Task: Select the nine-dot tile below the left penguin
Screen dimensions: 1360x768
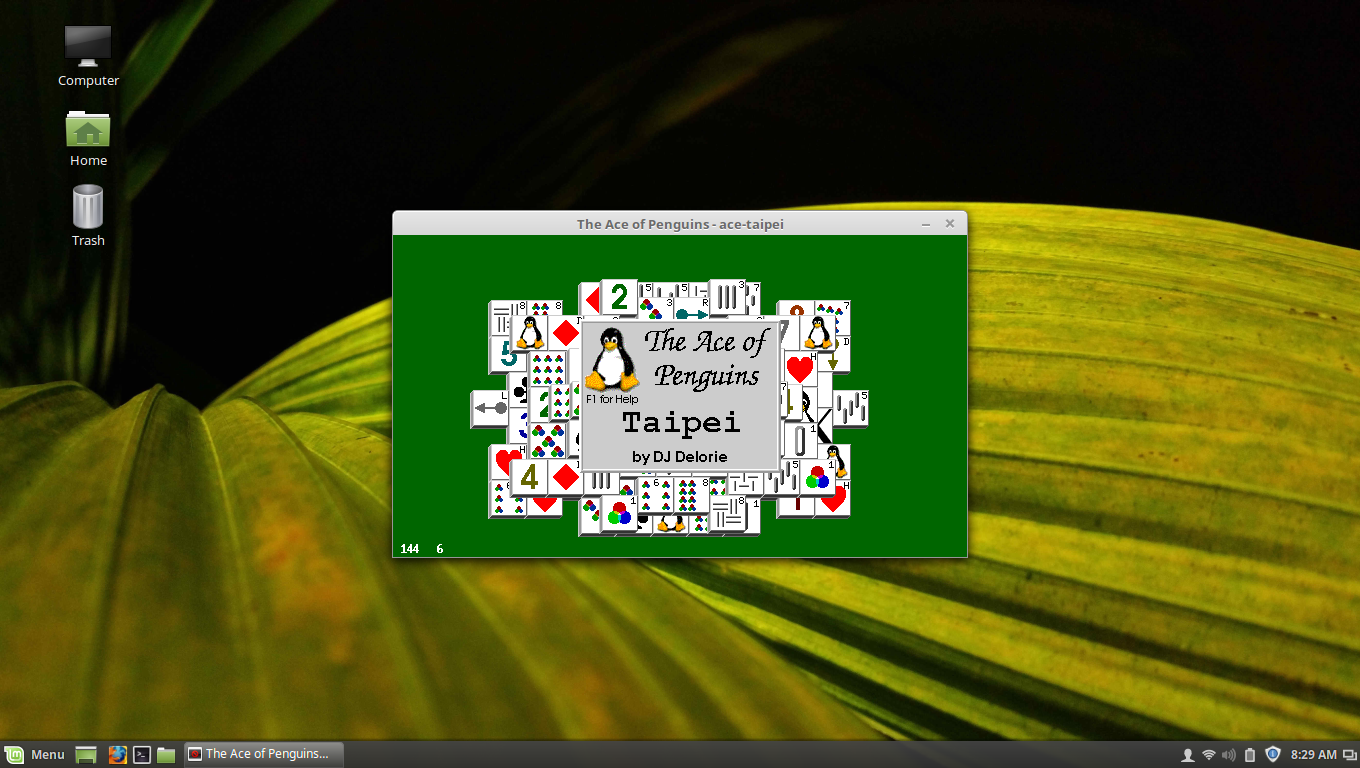Action: (x=547, y=369)
